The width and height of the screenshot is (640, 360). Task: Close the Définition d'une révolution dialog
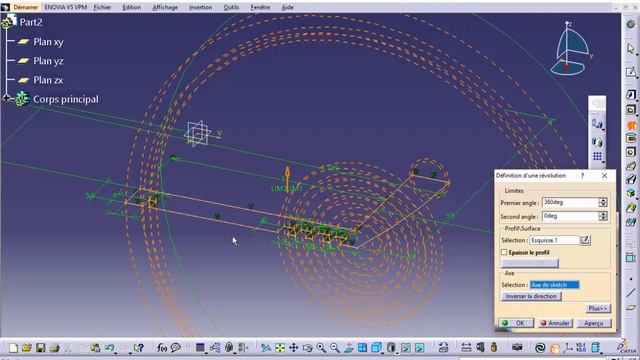click(x=604, y=176)
